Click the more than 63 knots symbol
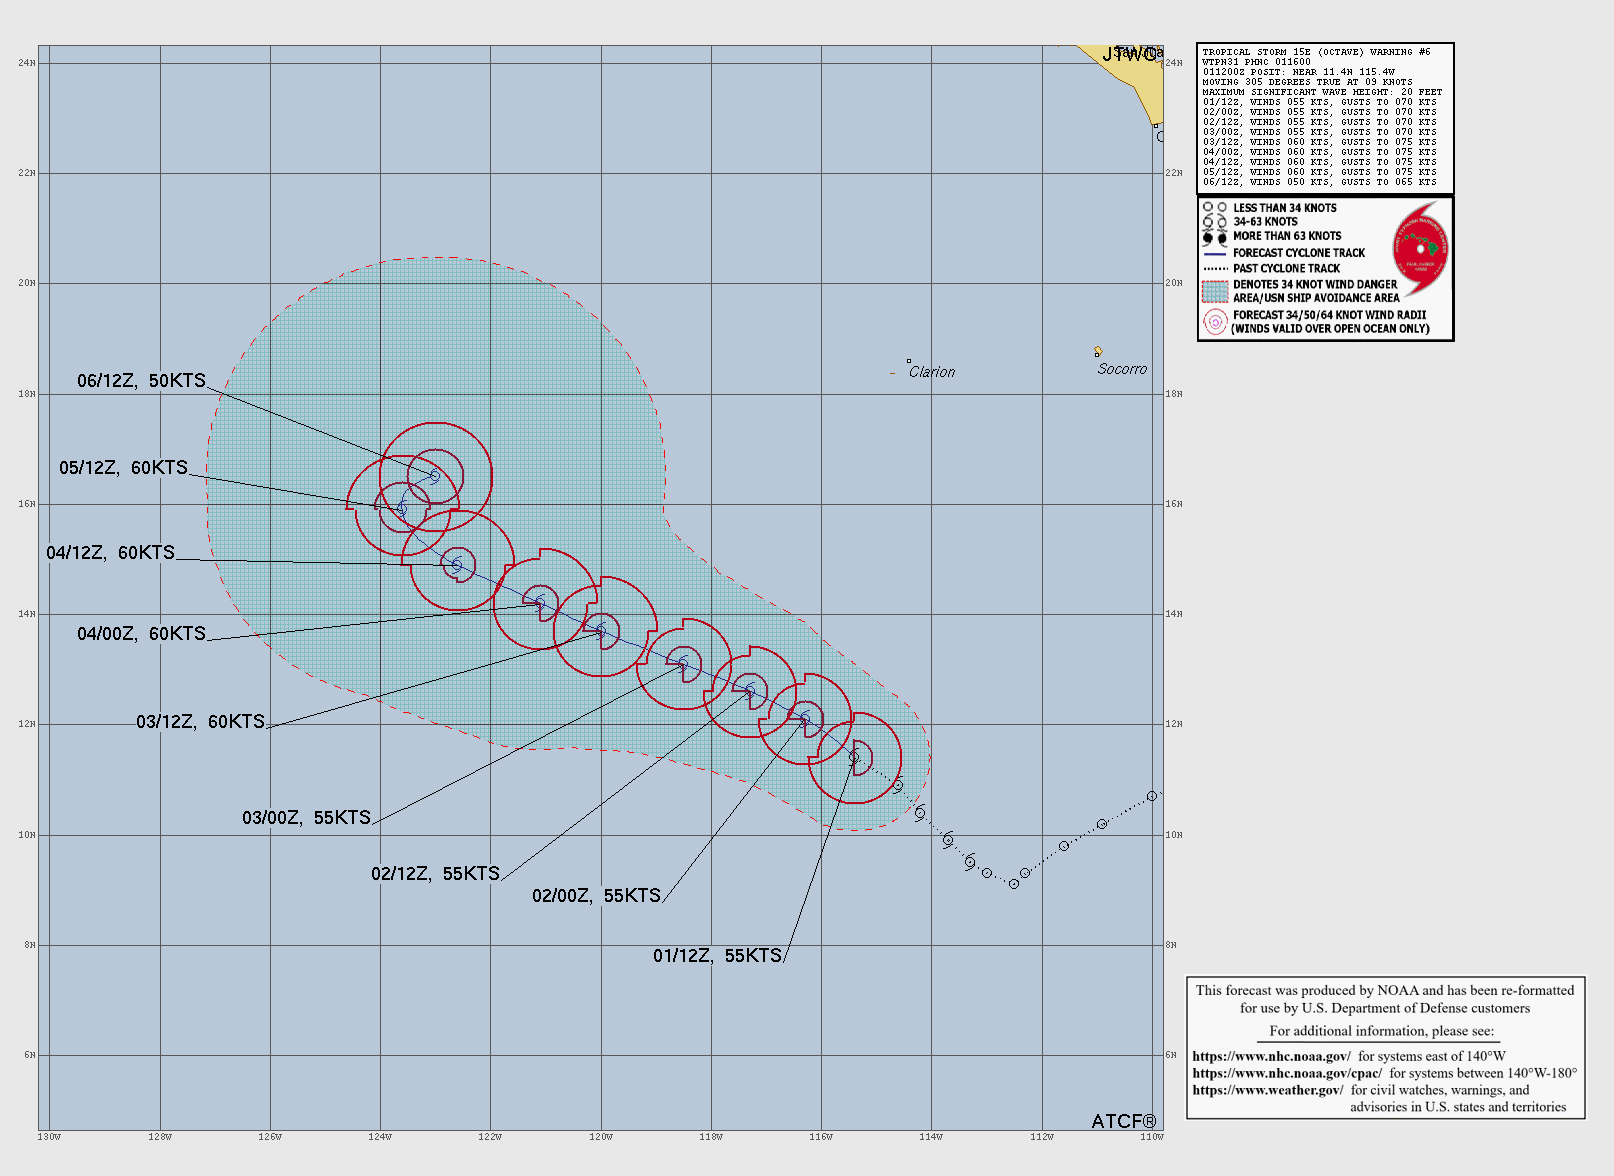Viewport: 1614px width, 1176px height. [1214, 237]
